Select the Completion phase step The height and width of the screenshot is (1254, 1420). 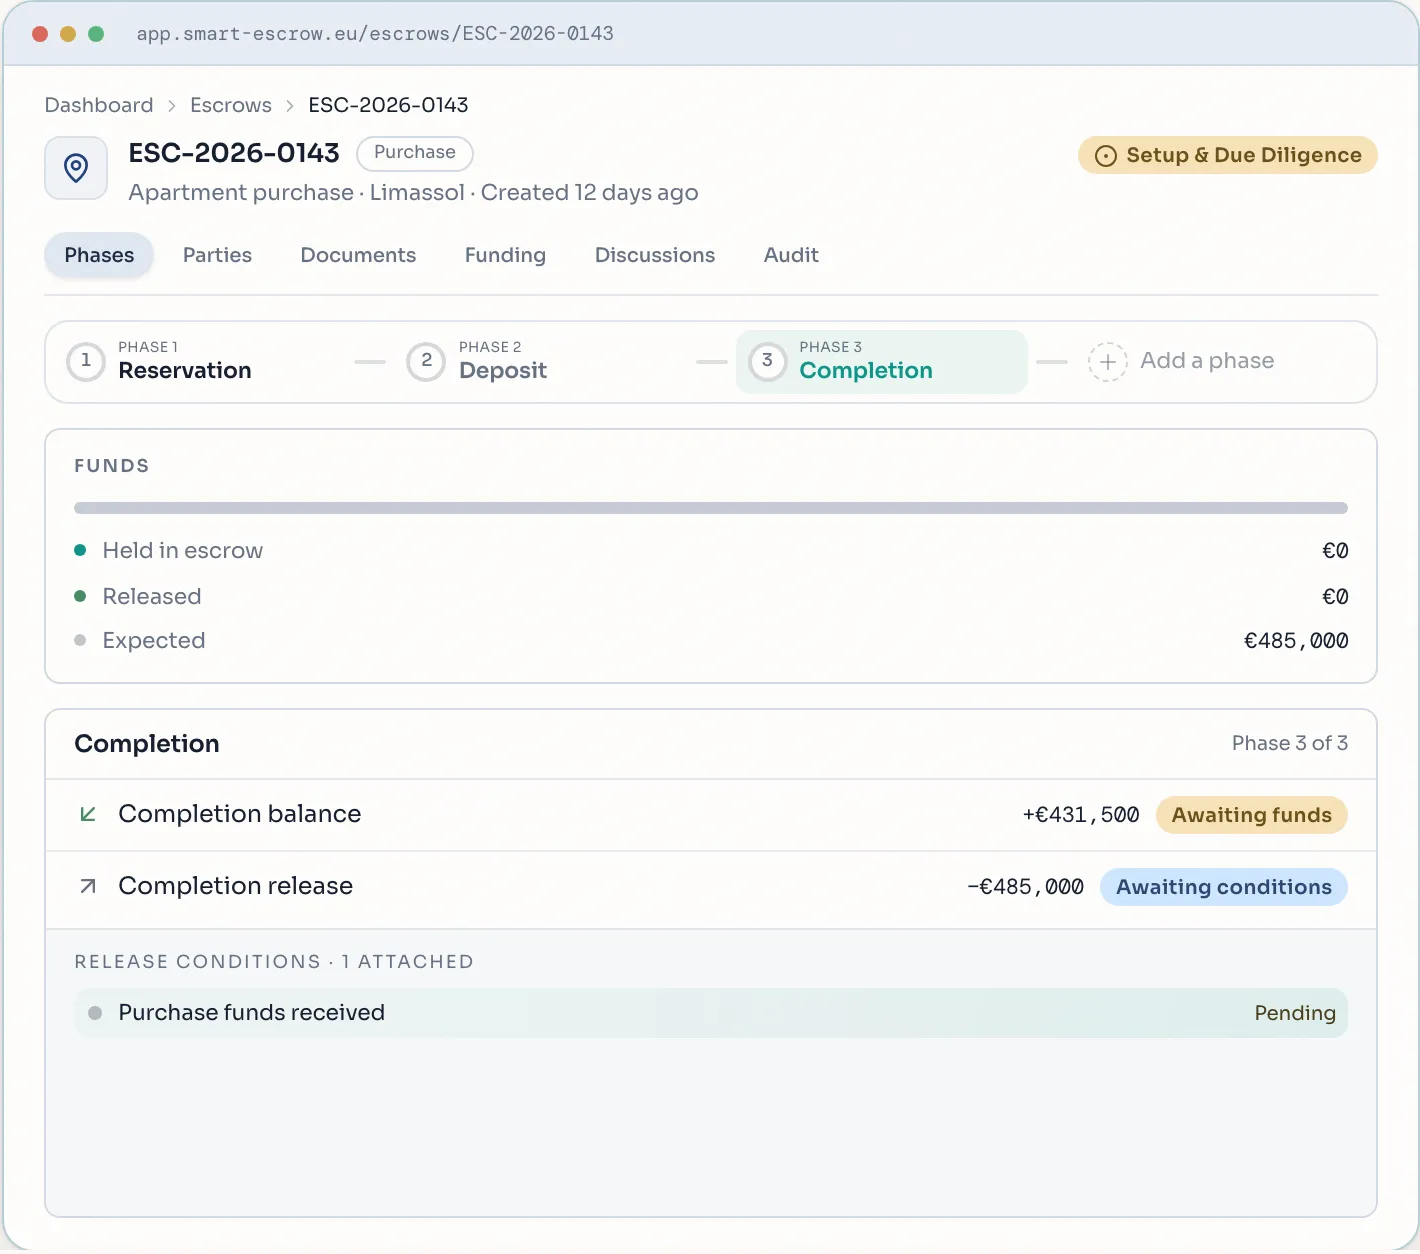pyautogui.click(x=882, y=361)
